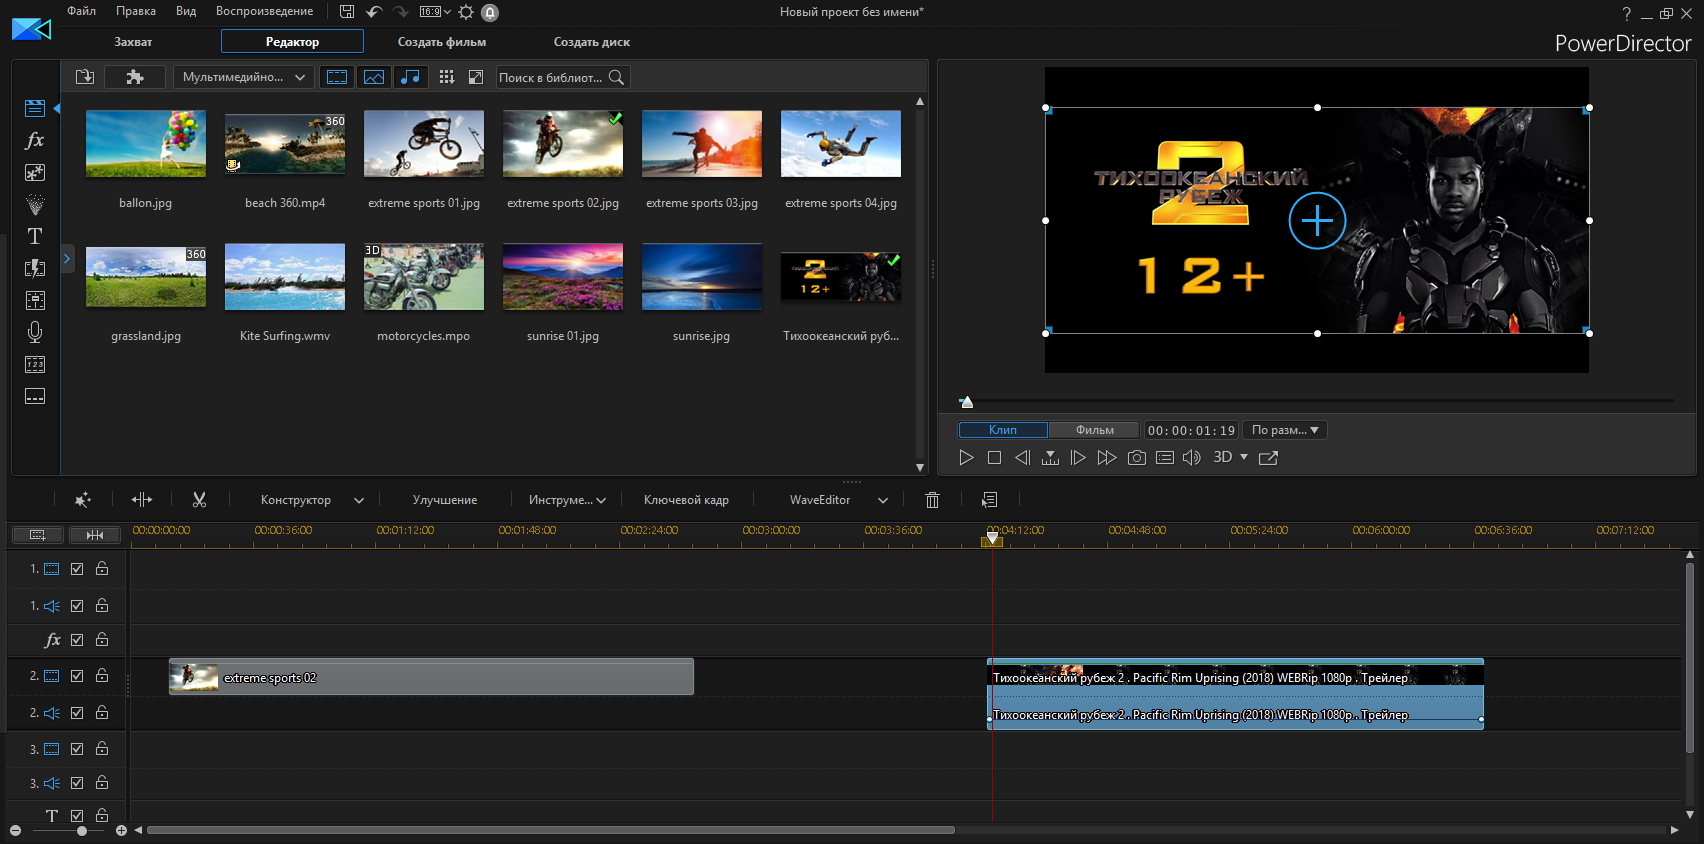Screen dimensions: 1704x844
Task: Open the Вид menu
Action: click(x=186, y=11)
